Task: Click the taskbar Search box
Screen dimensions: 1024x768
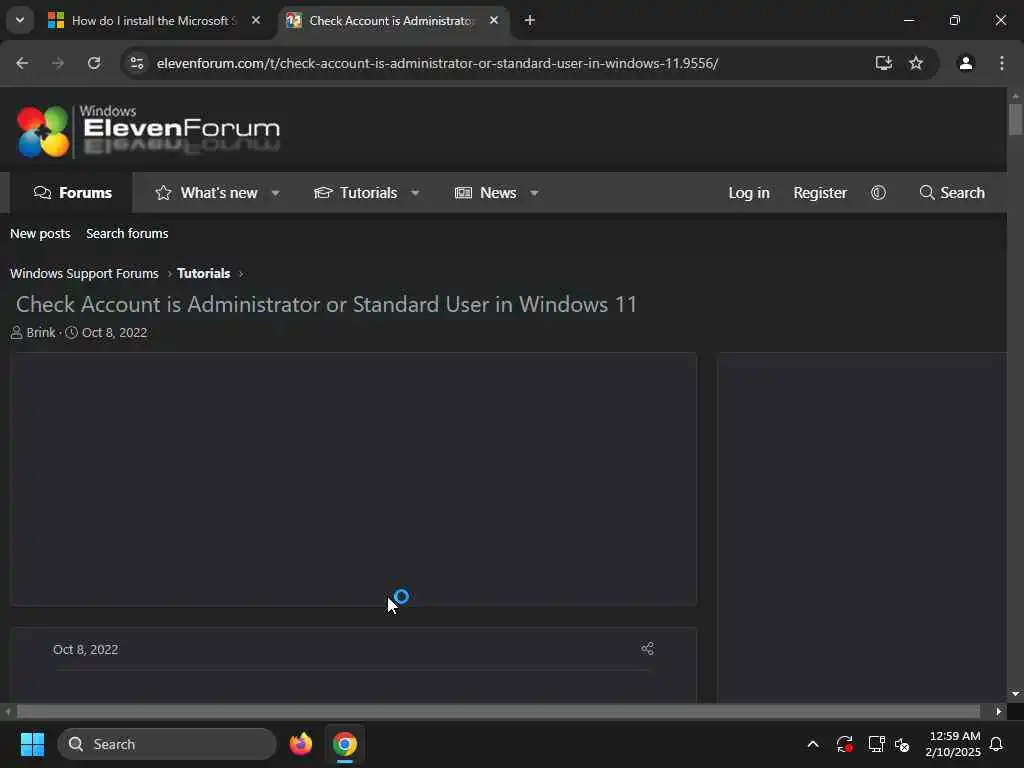Action: 167,744
